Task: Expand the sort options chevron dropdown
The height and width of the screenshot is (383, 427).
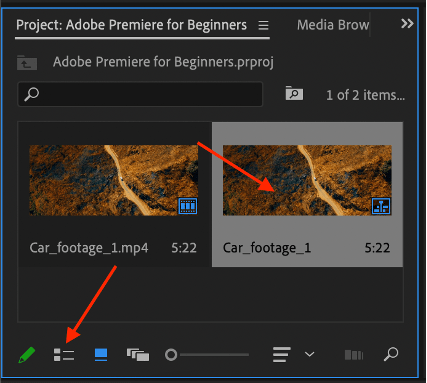Action: [x=310, y=354]
